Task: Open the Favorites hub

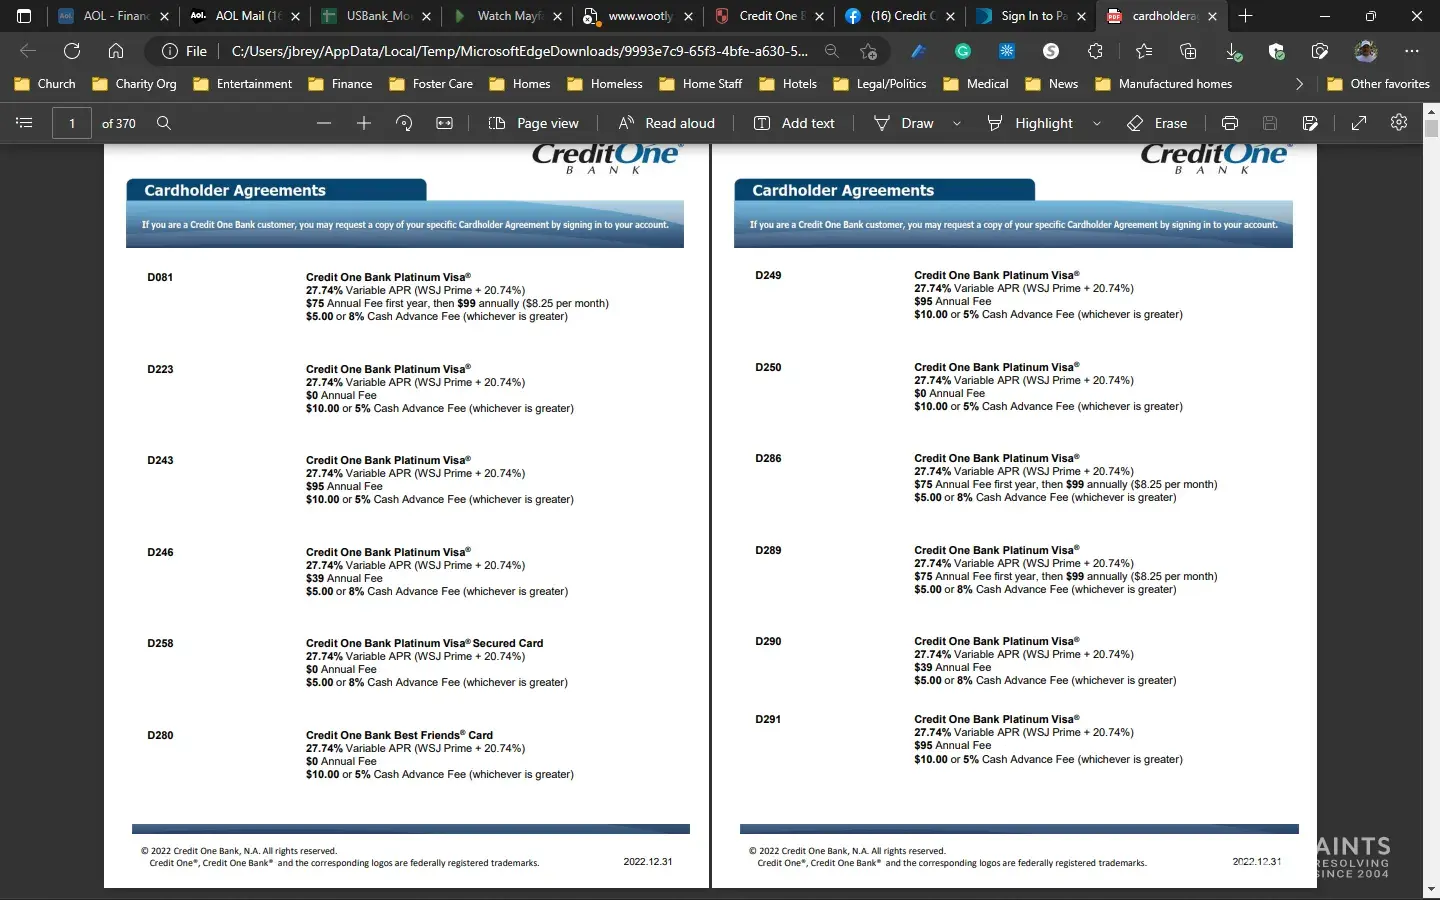Action: click(1144, 51)
